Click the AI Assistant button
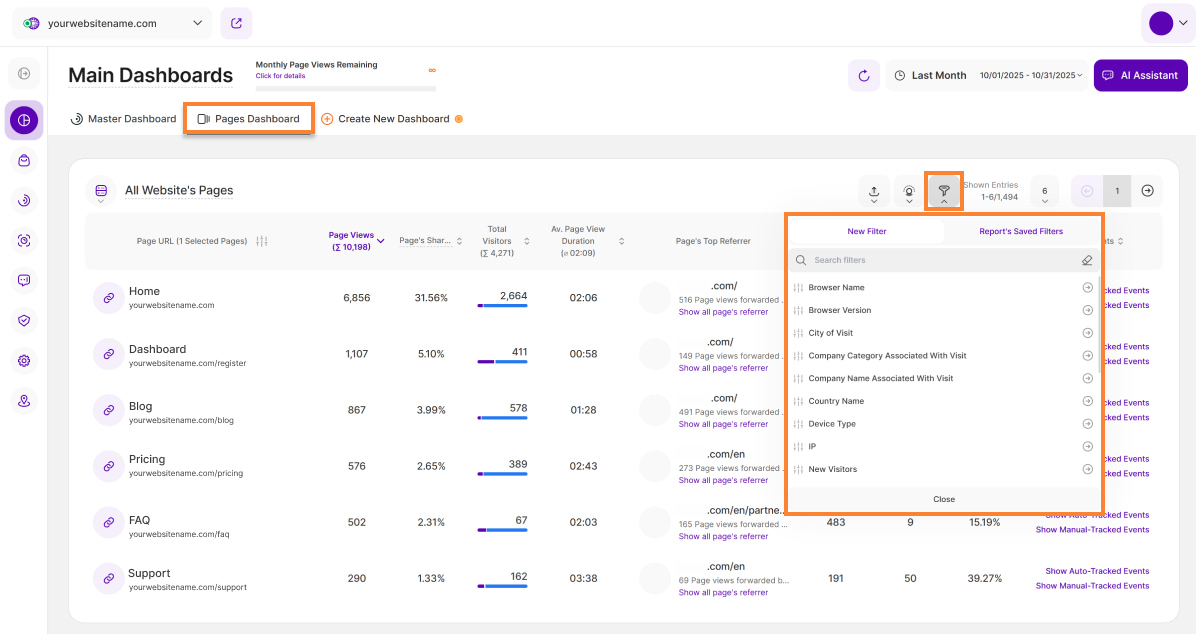This screenshot has height=634, width=1196. 1140,75
